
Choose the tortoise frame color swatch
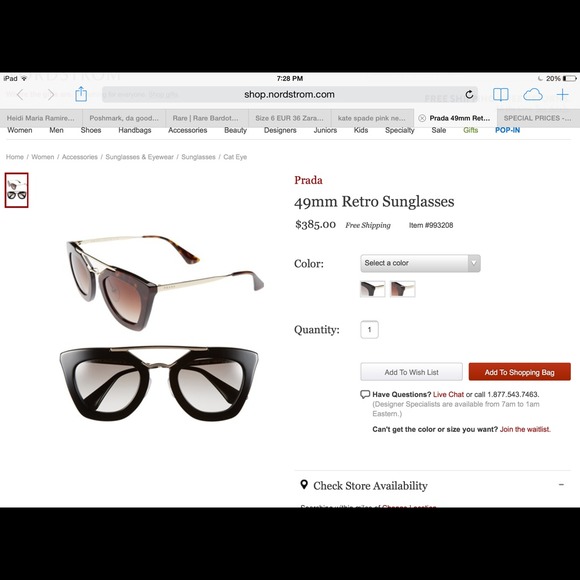tap(403, 289)
